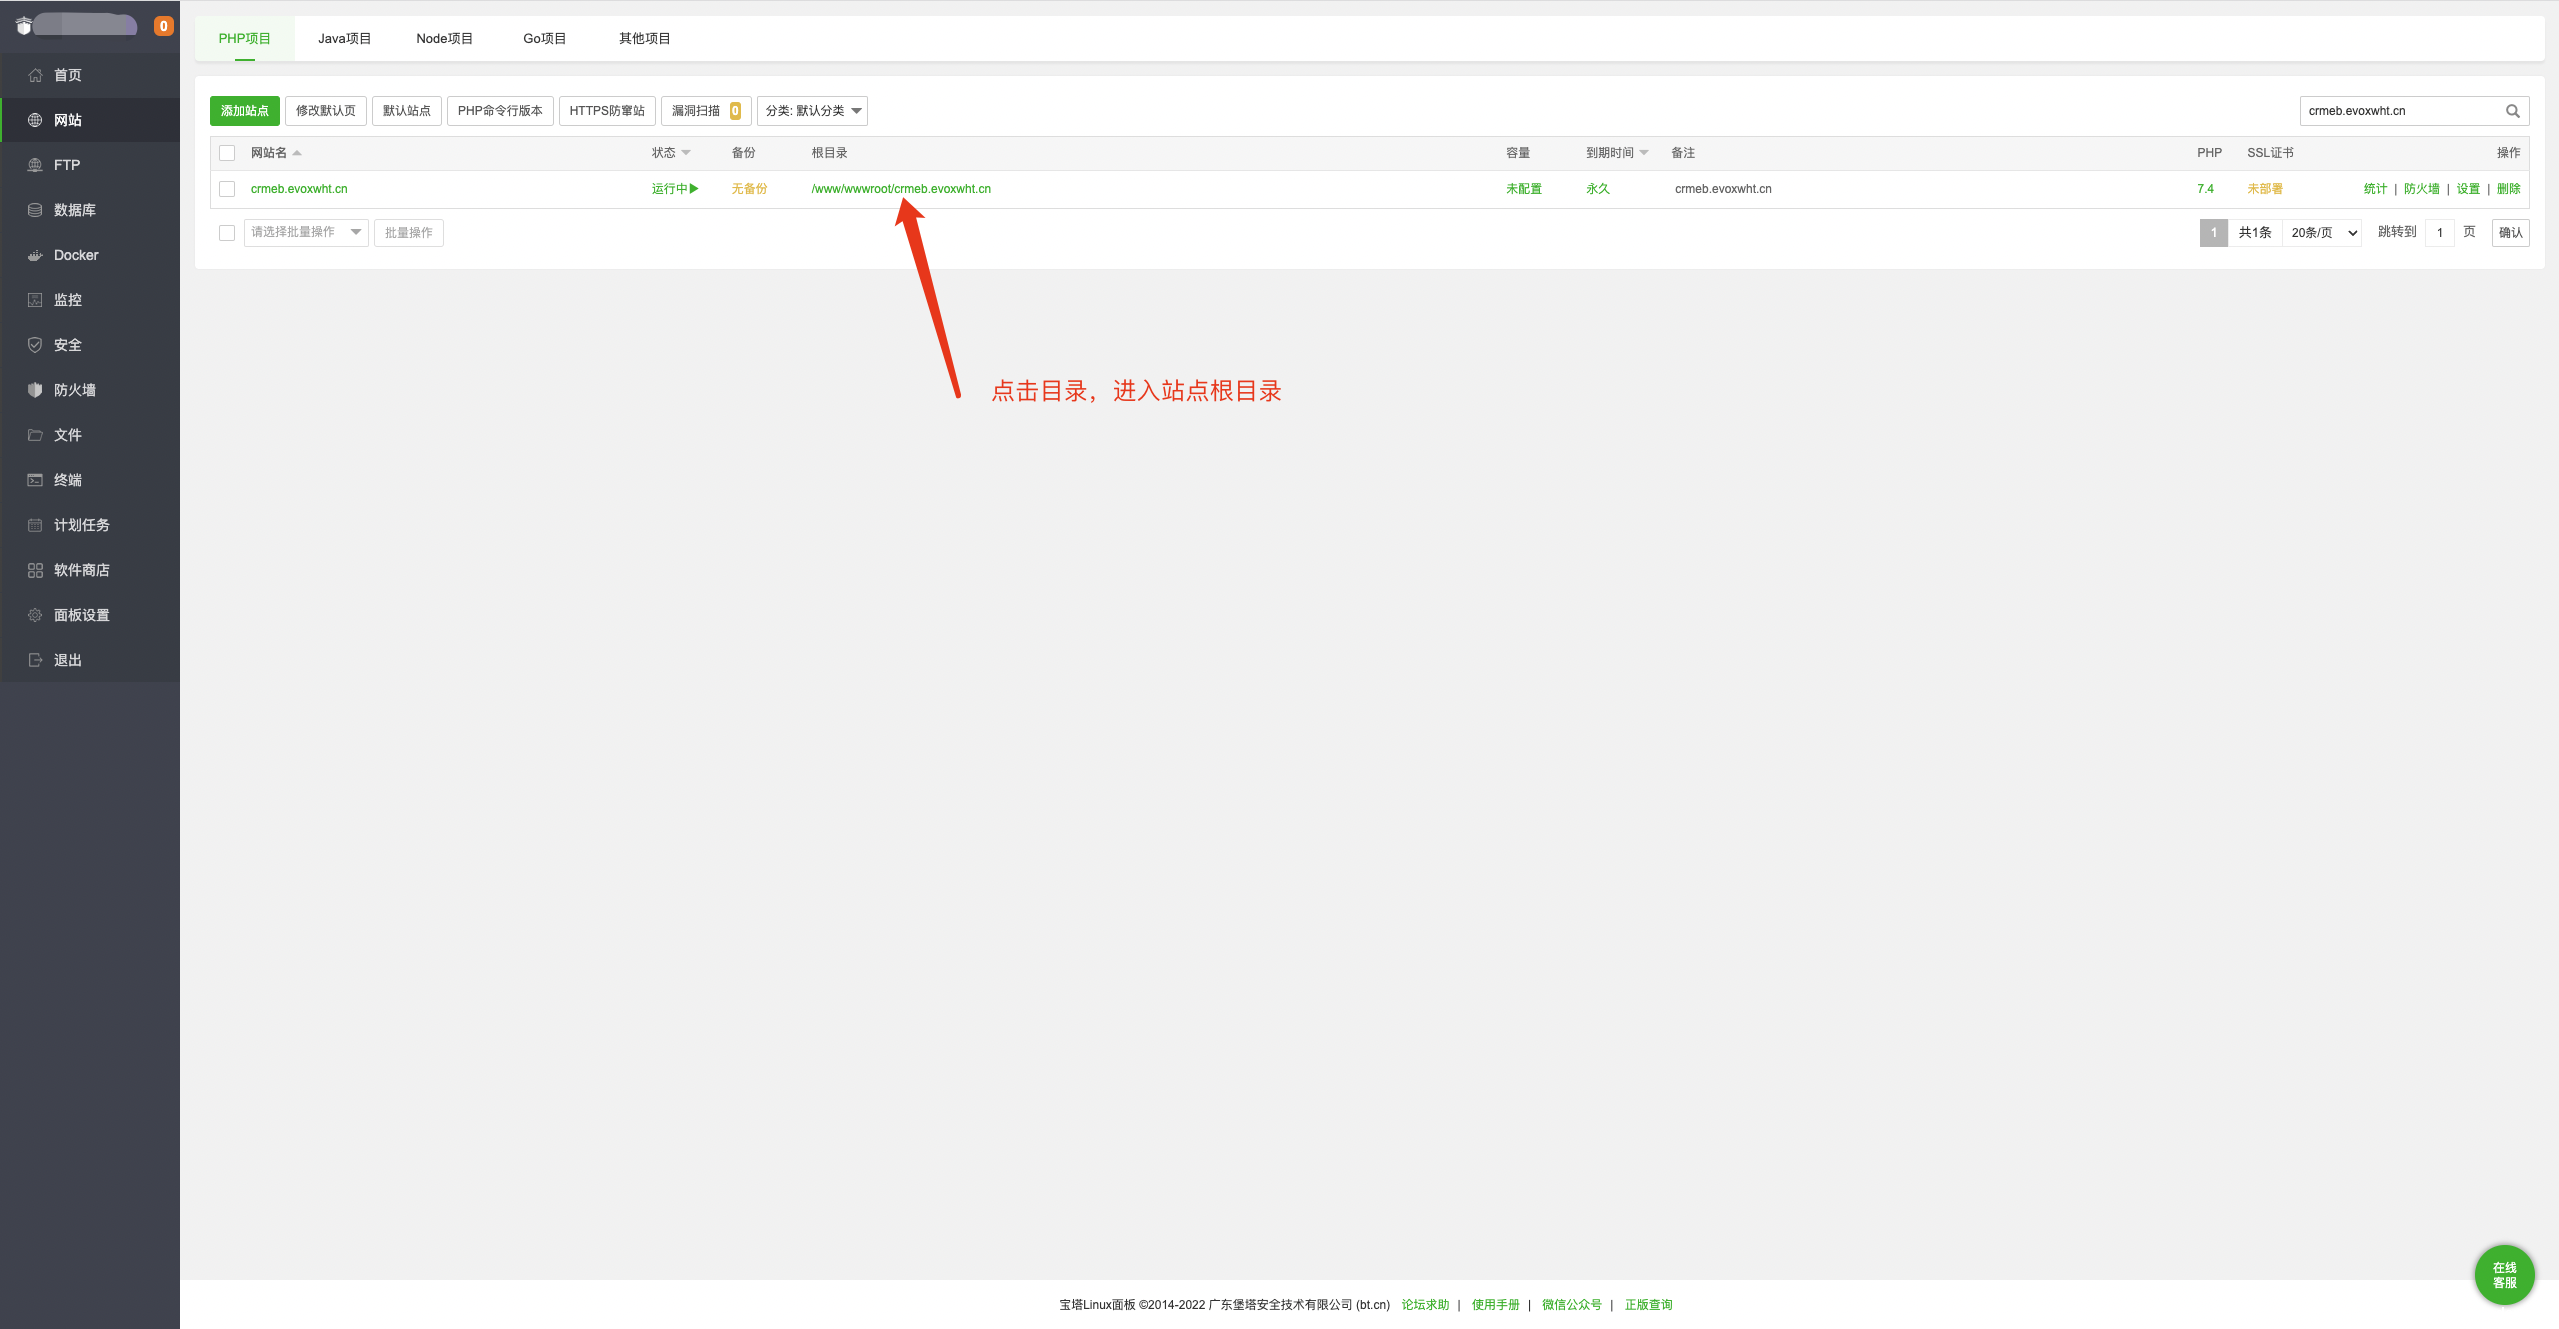Open panel settings gear icon (面板设置)
The height and width of the screenshot is (1329, 2559).
tap(35, 615)
